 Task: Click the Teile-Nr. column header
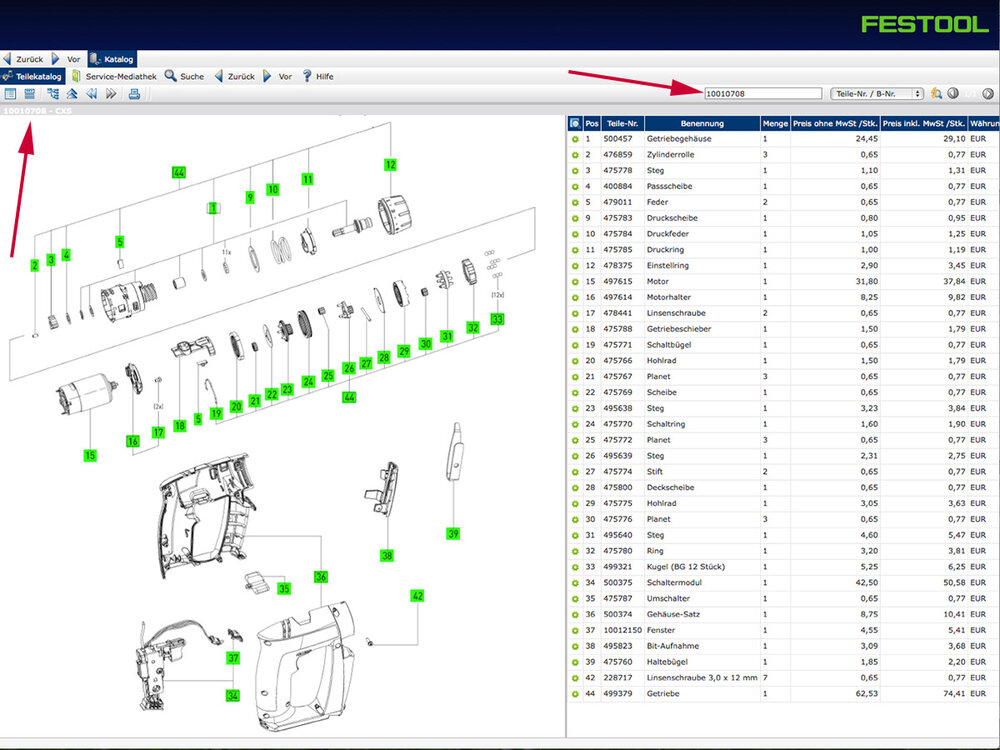click(622, 124)
